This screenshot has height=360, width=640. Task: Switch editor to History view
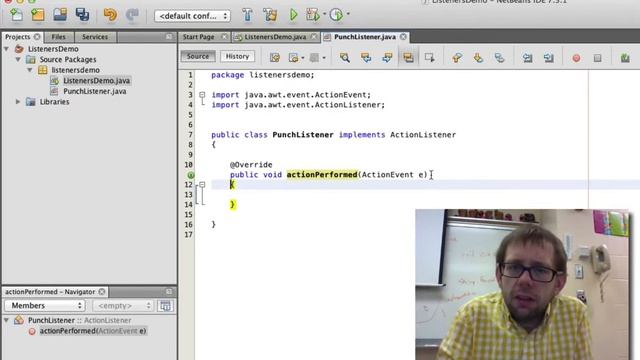pos(237,56)
